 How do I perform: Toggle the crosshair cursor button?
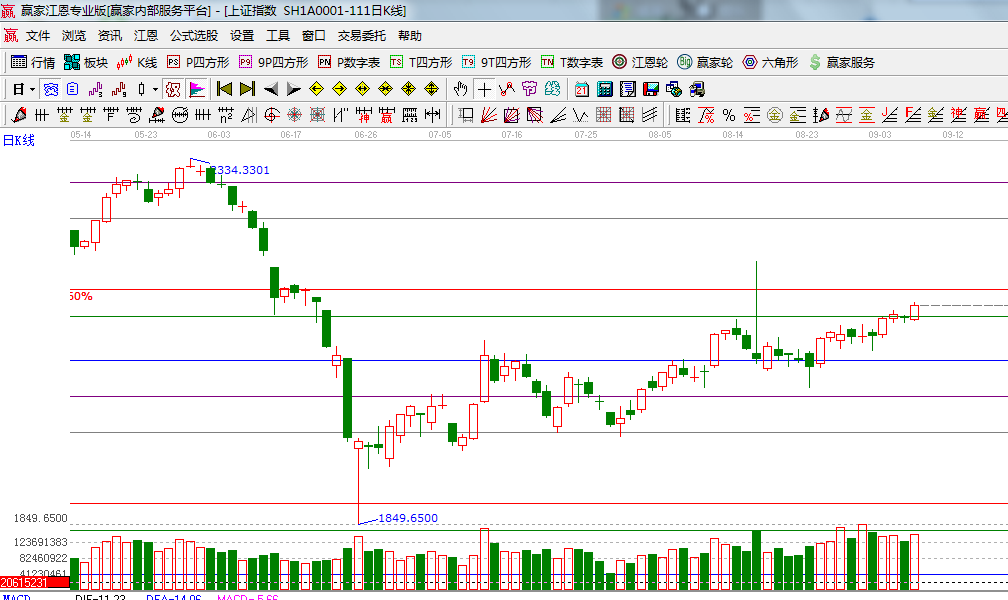[485, 89]
